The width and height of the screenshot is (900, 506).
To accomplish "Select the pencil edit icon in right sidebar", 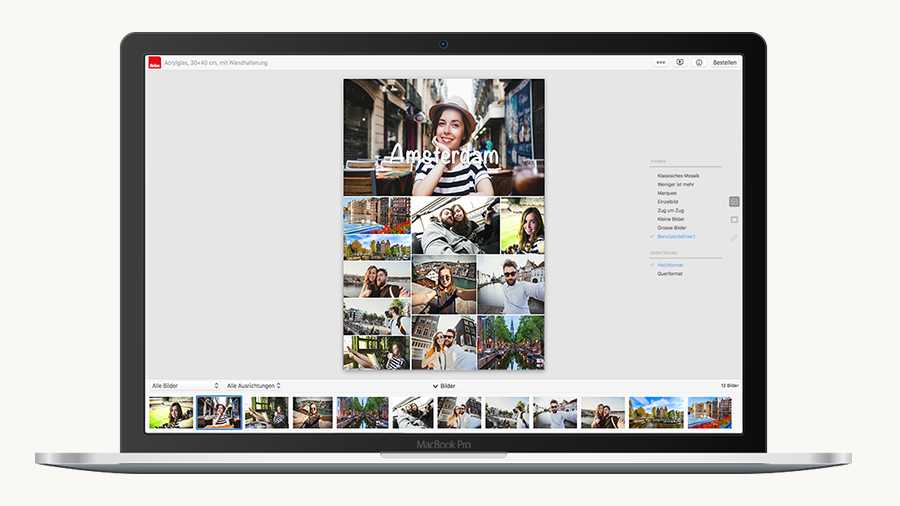I will tap(734, 237).
